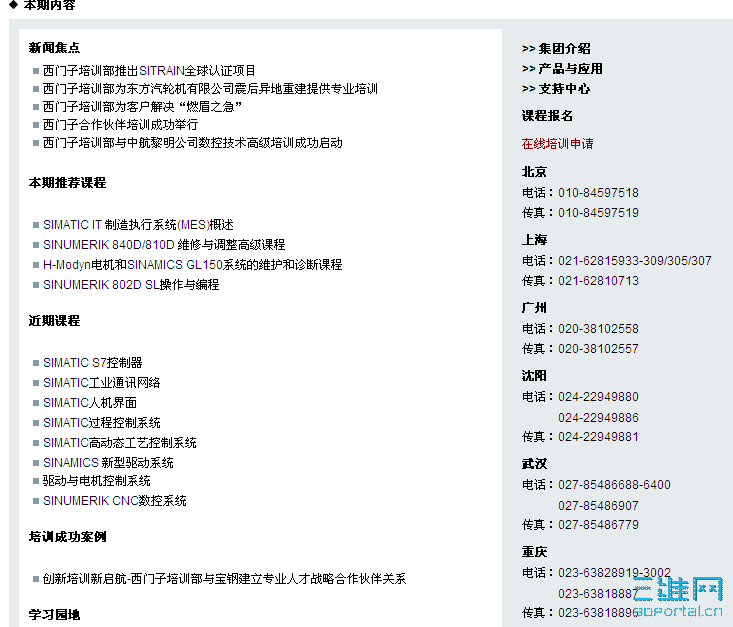
Task: Open SINAMICS 新型驱动系统 course link
Action: pos(108,463)
